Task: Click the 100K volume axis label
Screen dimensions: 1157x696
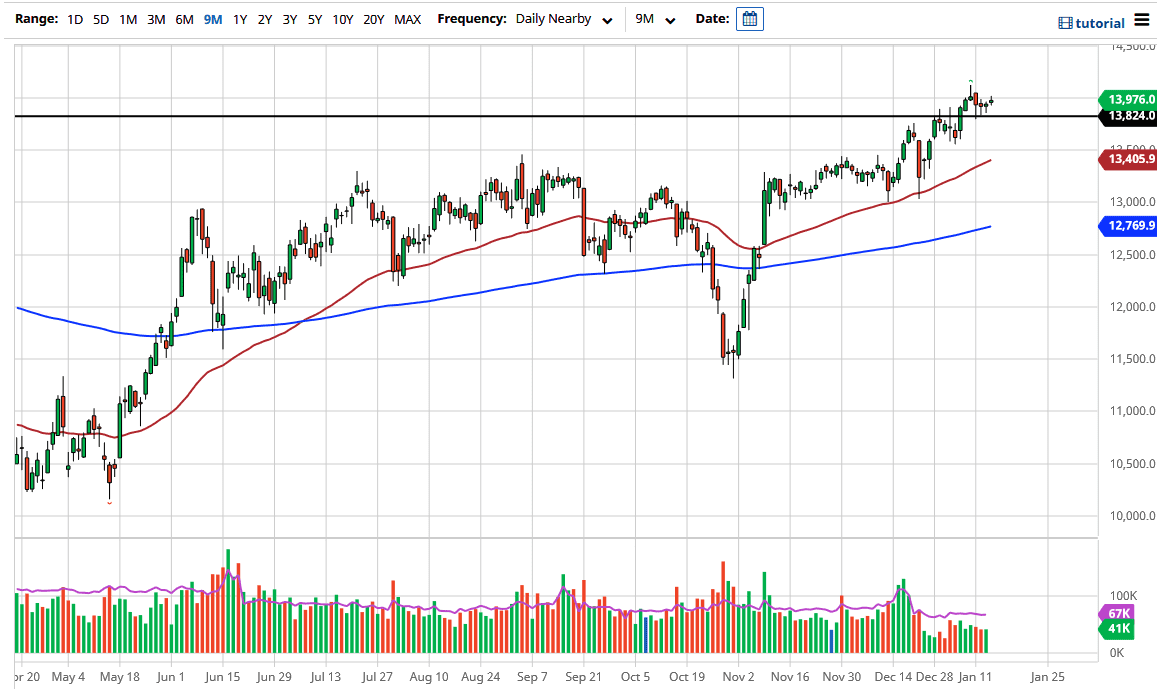Action: point(1124,596)
